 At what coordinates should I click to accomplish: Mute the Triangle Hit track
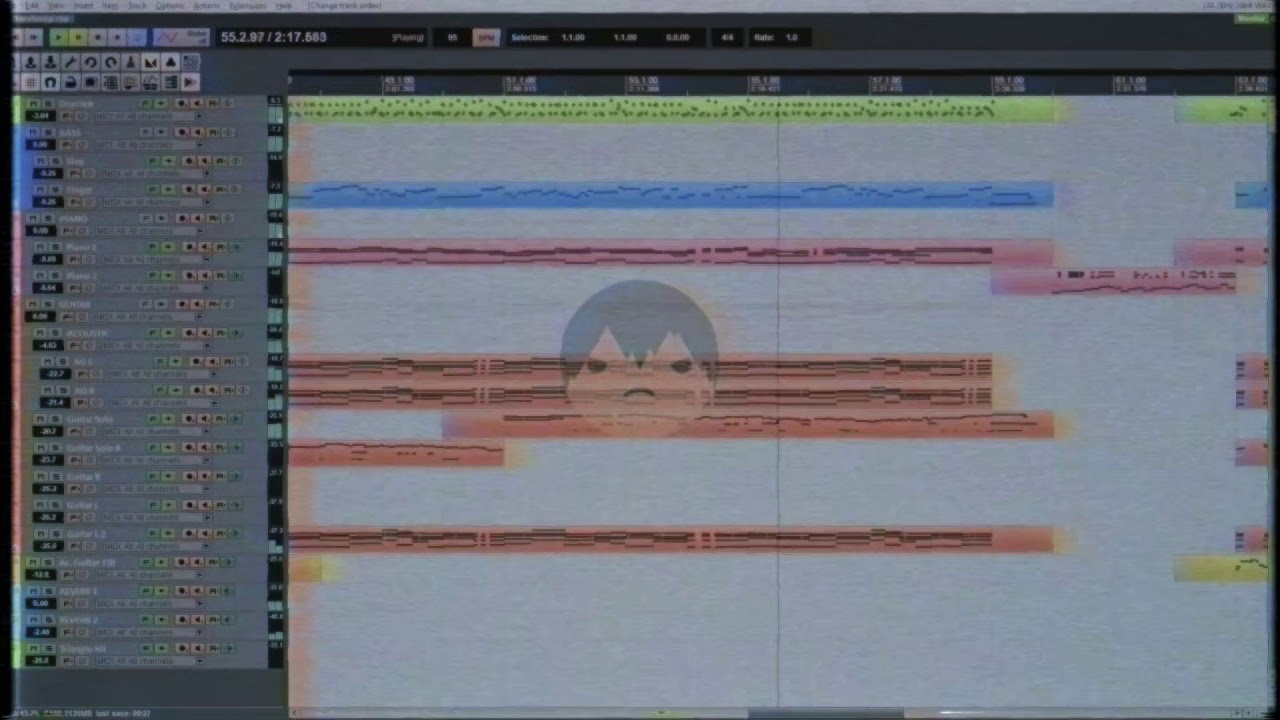tap(33, 649)
